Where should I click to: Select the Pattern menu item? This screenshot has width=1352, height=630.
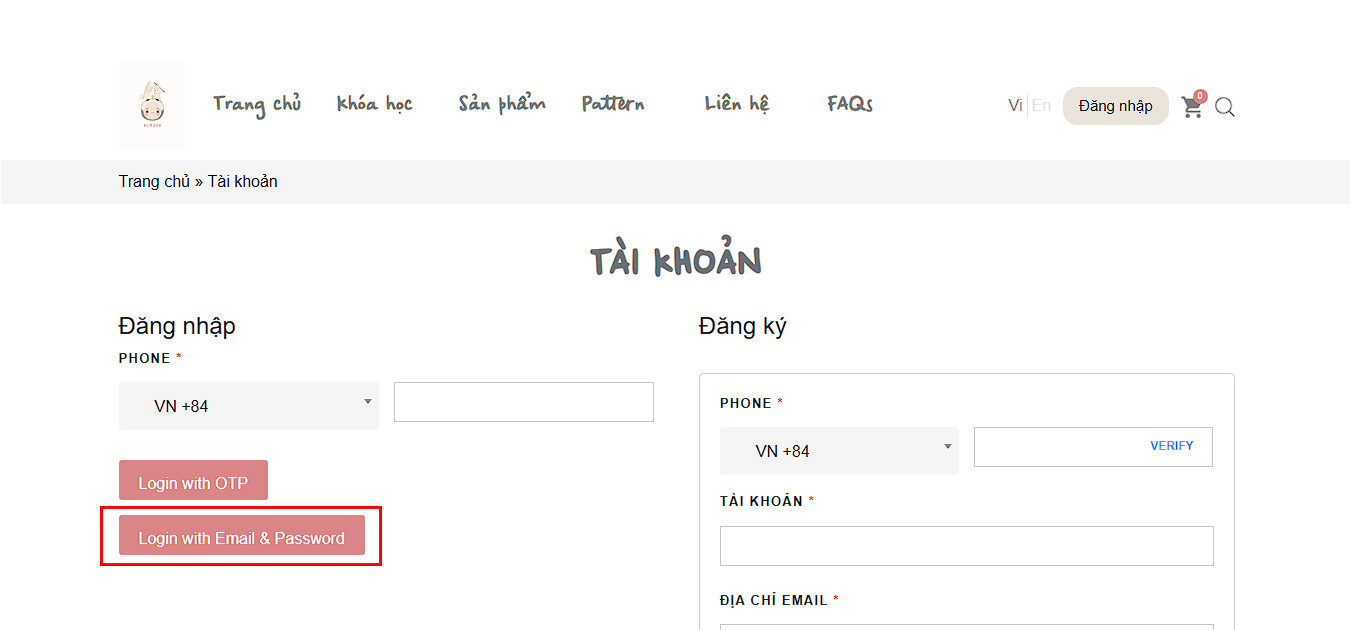click(613, 104)
